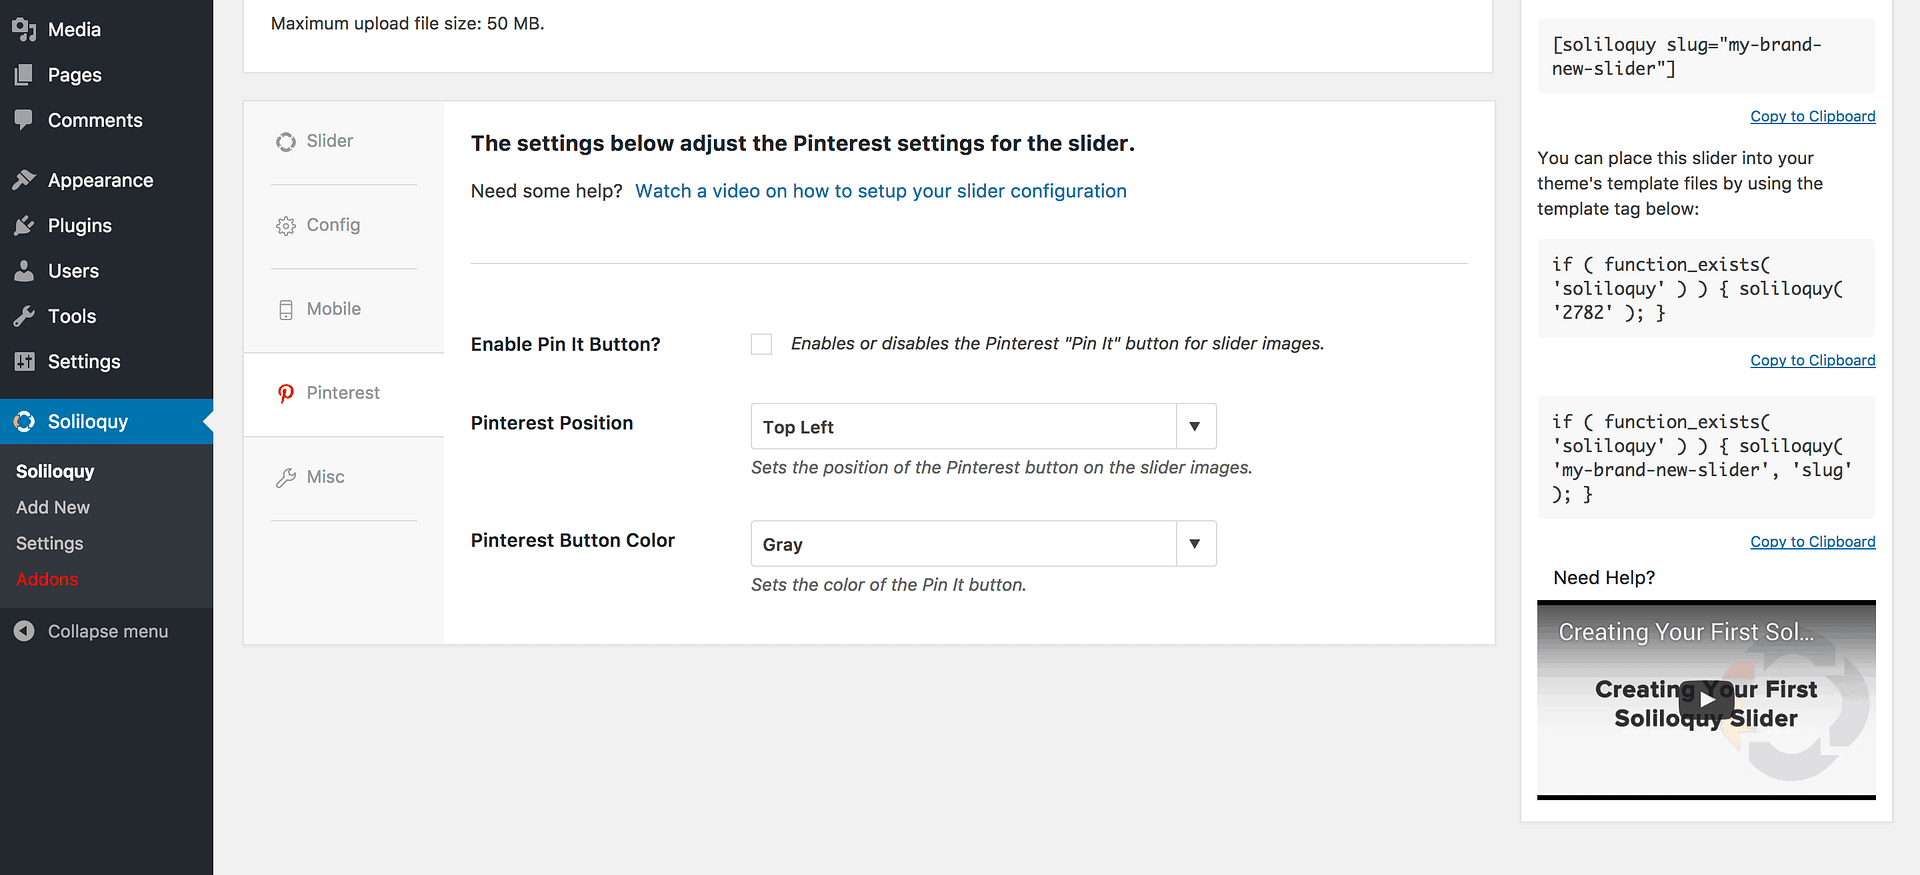Copy the shortcode to clipboard
Screen dimensions: 1920x875
(1812, 116)
